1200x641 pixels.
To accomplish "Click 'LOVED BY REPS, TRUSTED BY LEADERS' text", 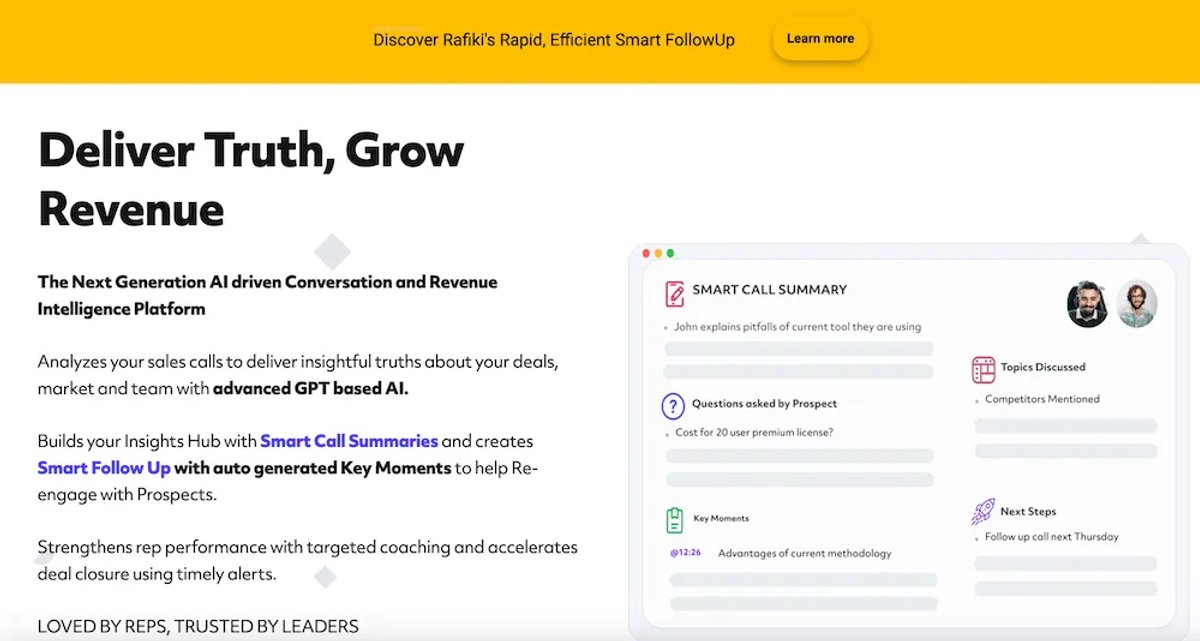I will tap(198, 627).
